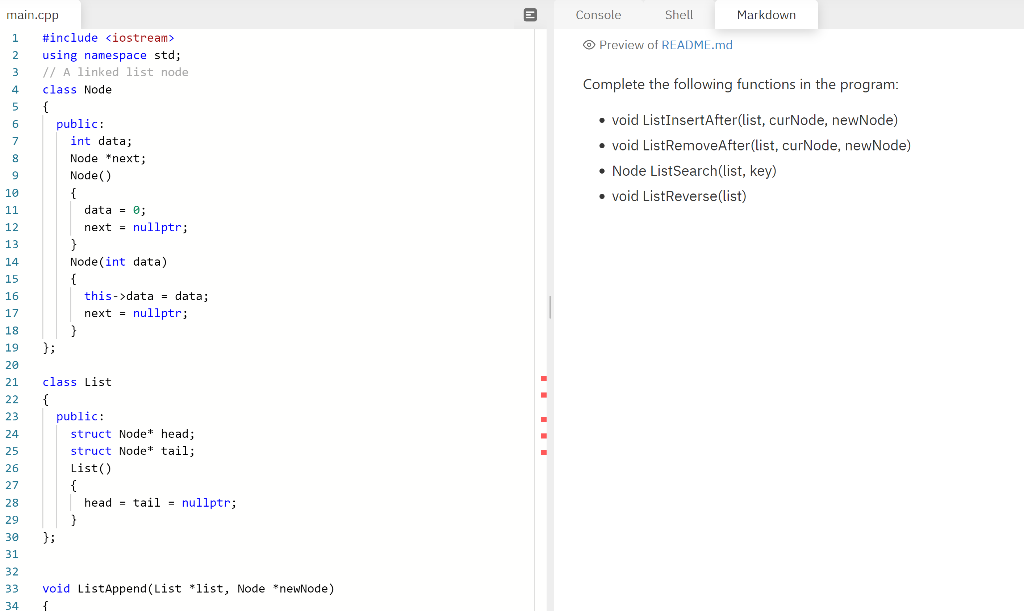Place cursor on the include iostream directive
The width and height of the screenshot is (1024, 611).
[x=111, y=37]
